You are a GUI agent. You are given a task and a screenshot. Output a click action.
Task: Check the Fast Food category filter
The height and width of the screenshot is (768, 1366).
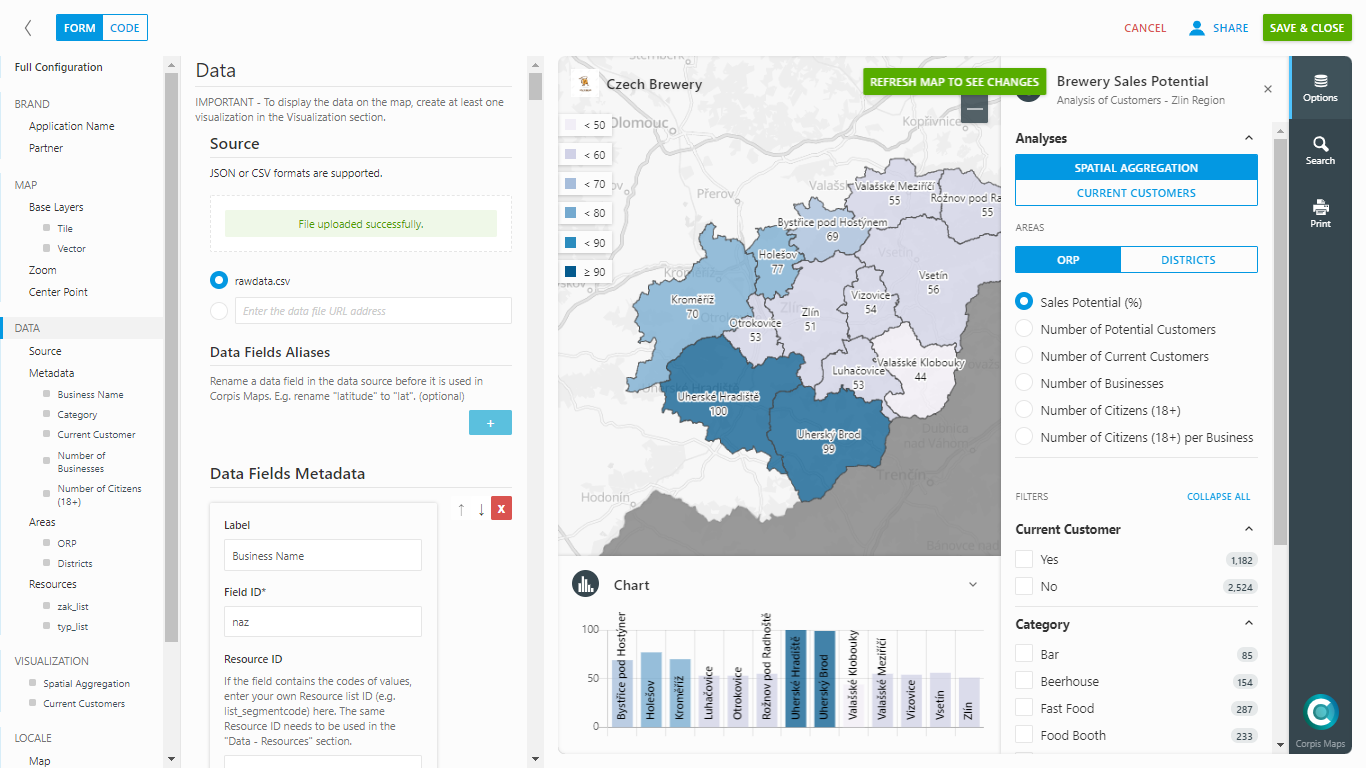click(x=1024, y=708)
